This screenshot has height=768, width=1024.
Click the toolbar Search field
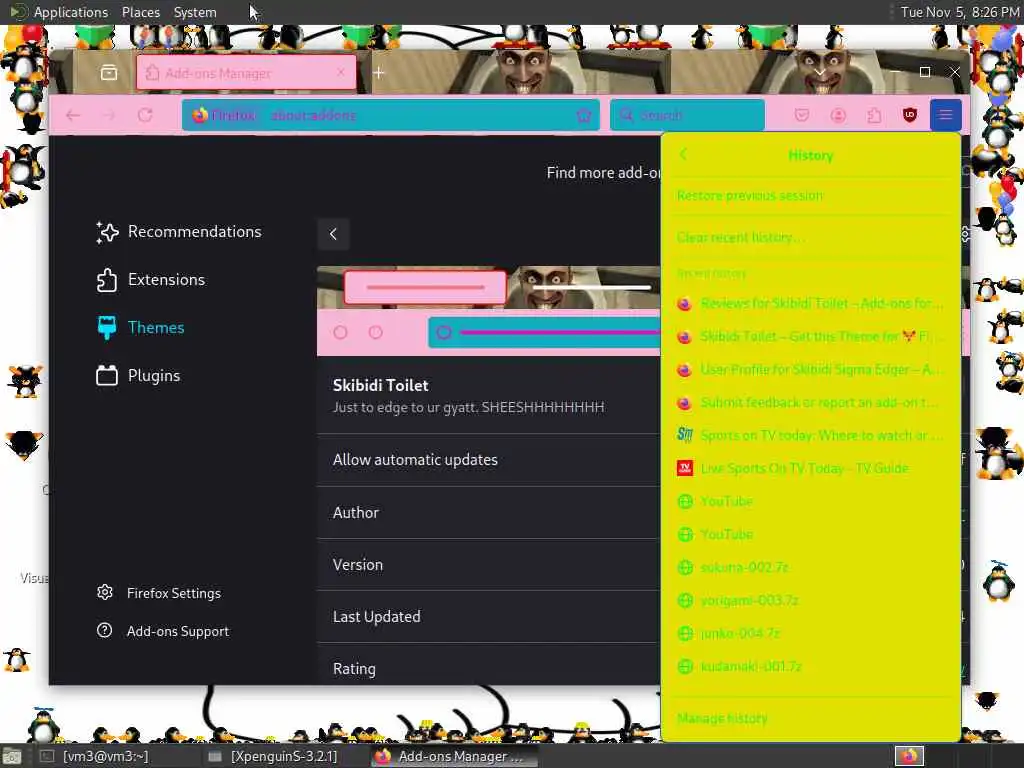coord(688,116)
